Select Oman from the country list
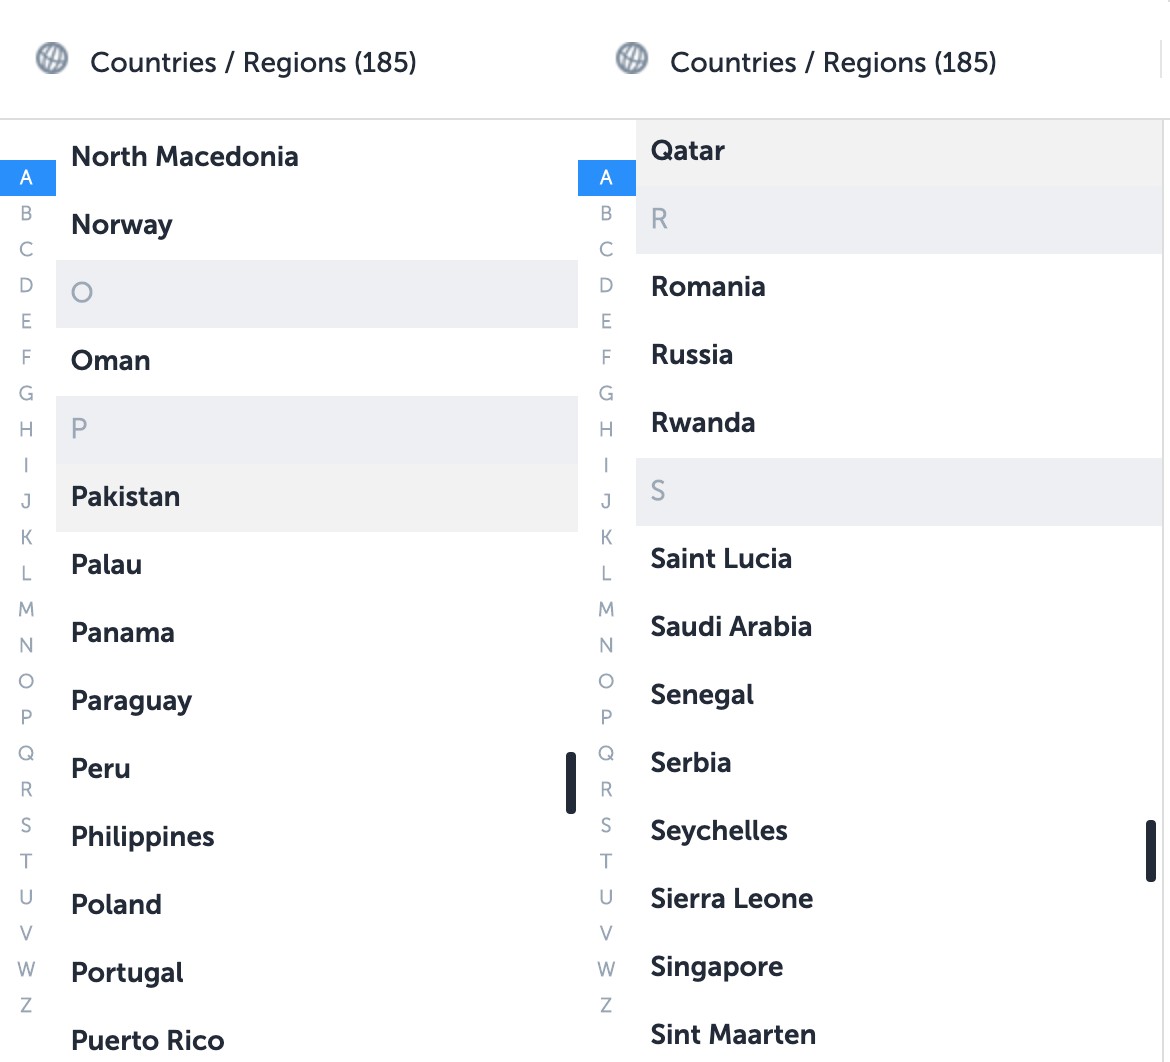 [x=110, y=360]
